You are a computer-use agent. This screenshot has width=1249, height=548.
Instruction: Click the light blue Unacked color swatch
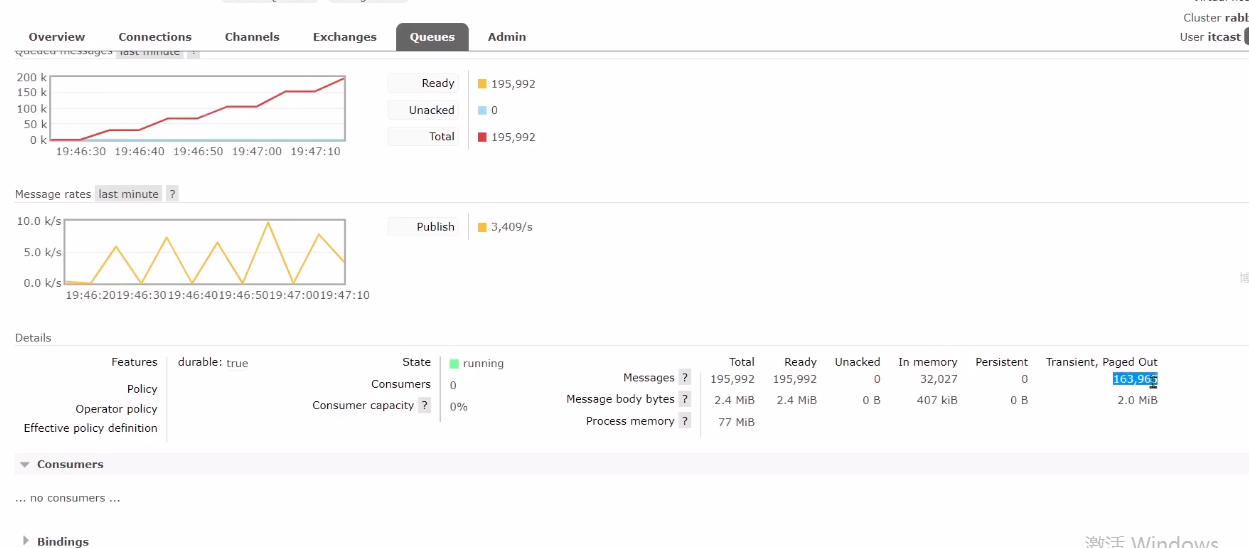point(482,110)
